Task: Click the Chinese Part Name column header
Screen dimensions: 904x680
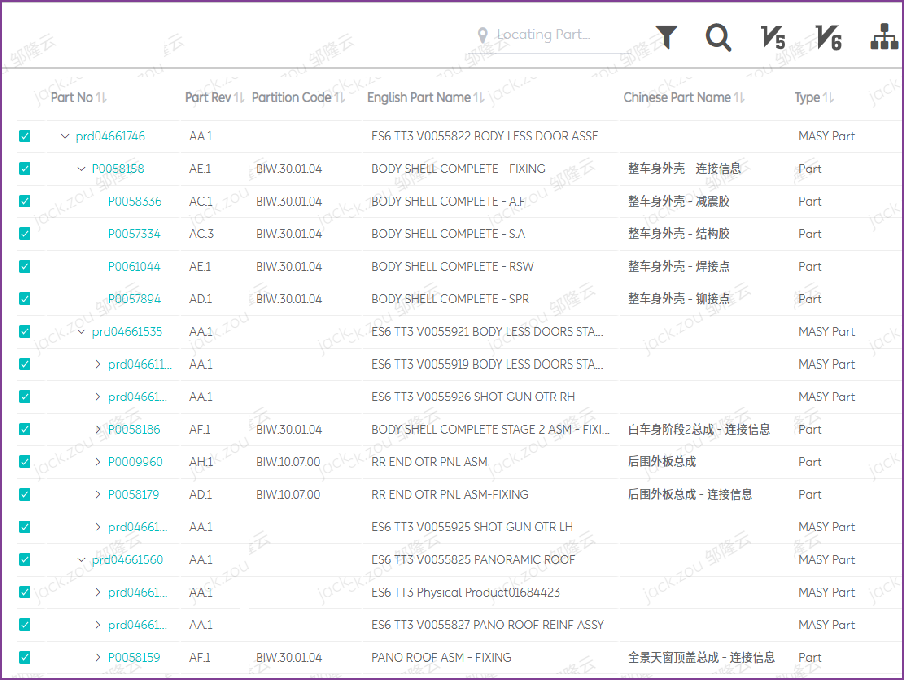Action: tap(676, 98)
